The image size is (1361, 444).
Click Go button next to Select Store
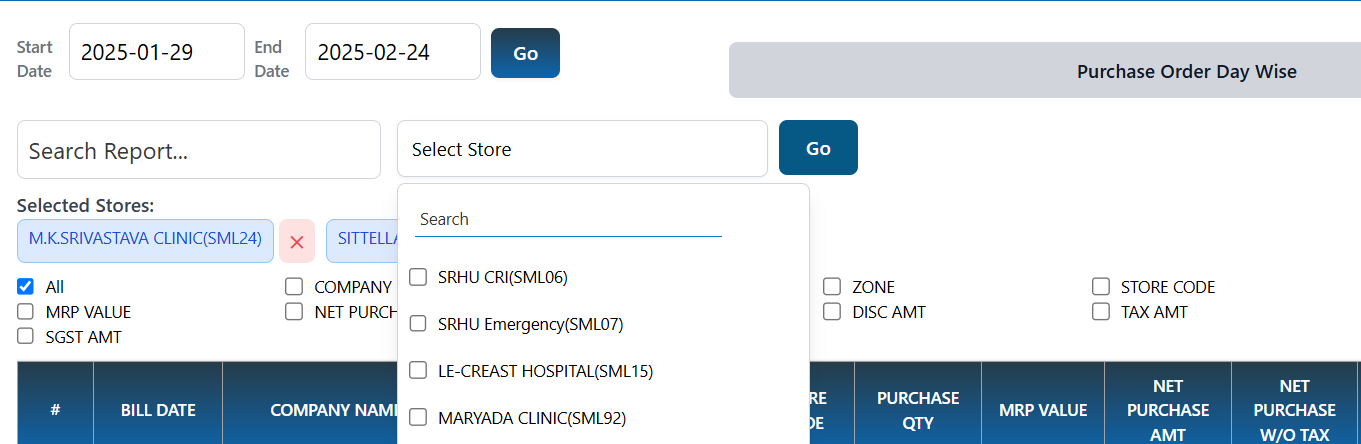point(818,148)
